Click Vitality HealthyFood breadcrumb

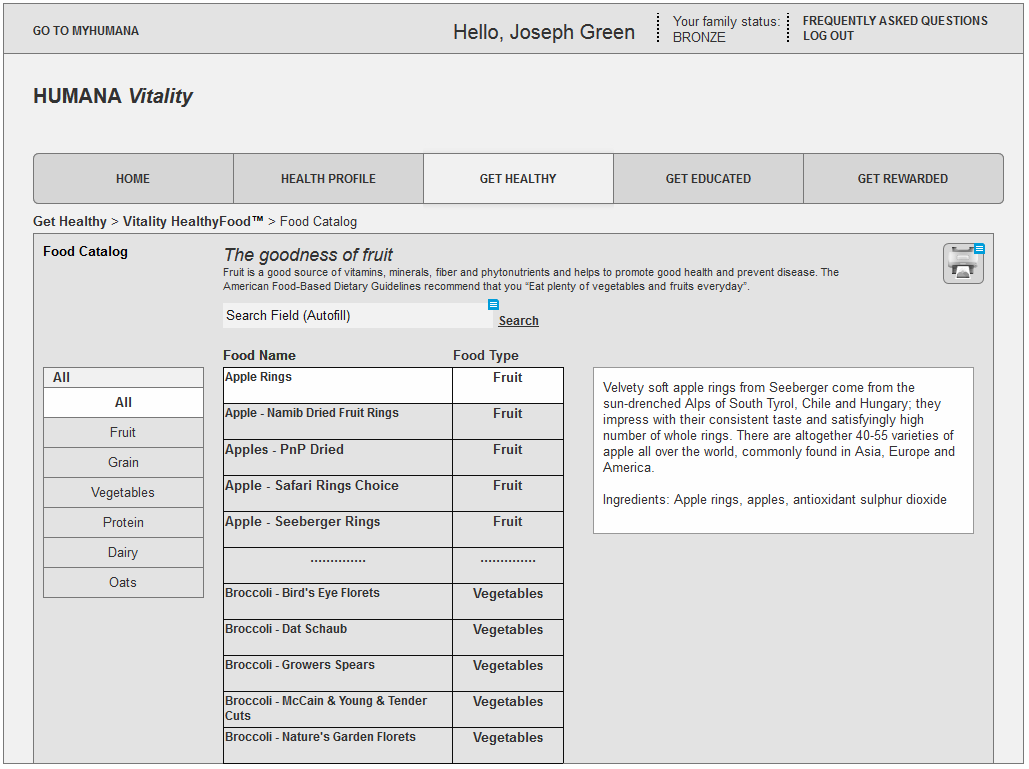click(x=193, y=222)
